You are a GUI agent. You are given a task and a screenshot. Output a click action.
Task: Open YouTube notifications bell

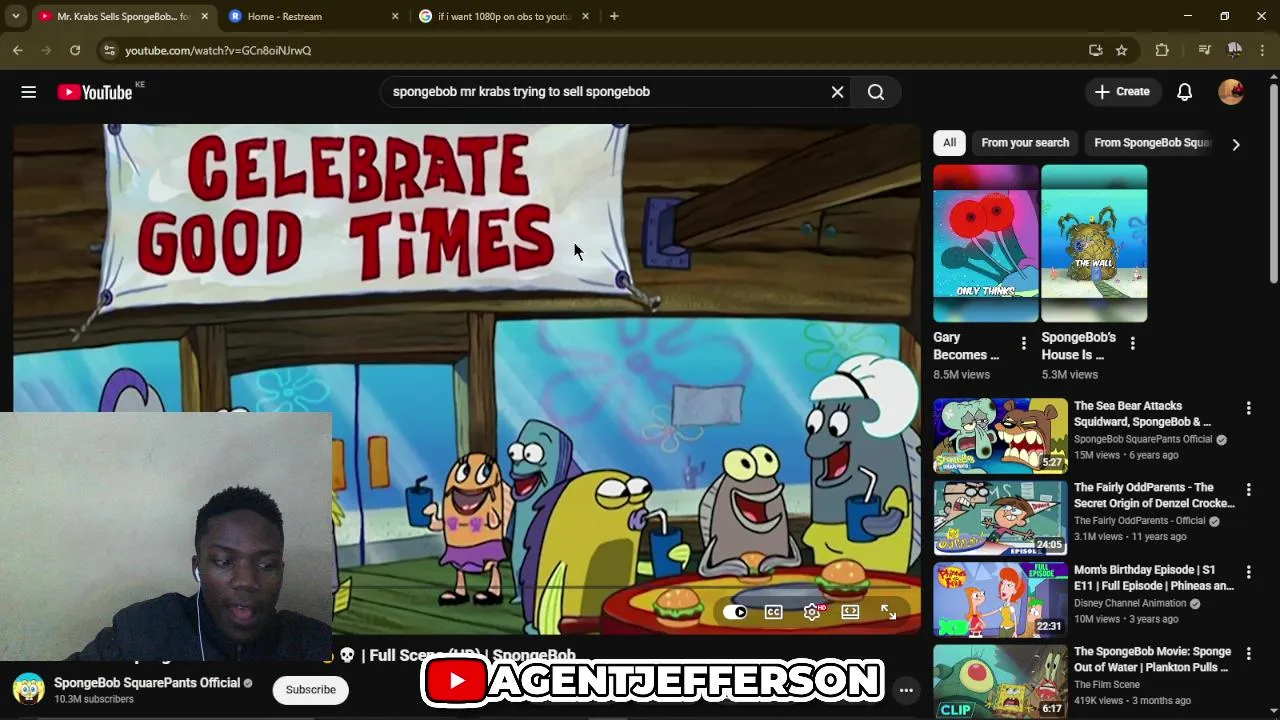(x=1184, y=92)
